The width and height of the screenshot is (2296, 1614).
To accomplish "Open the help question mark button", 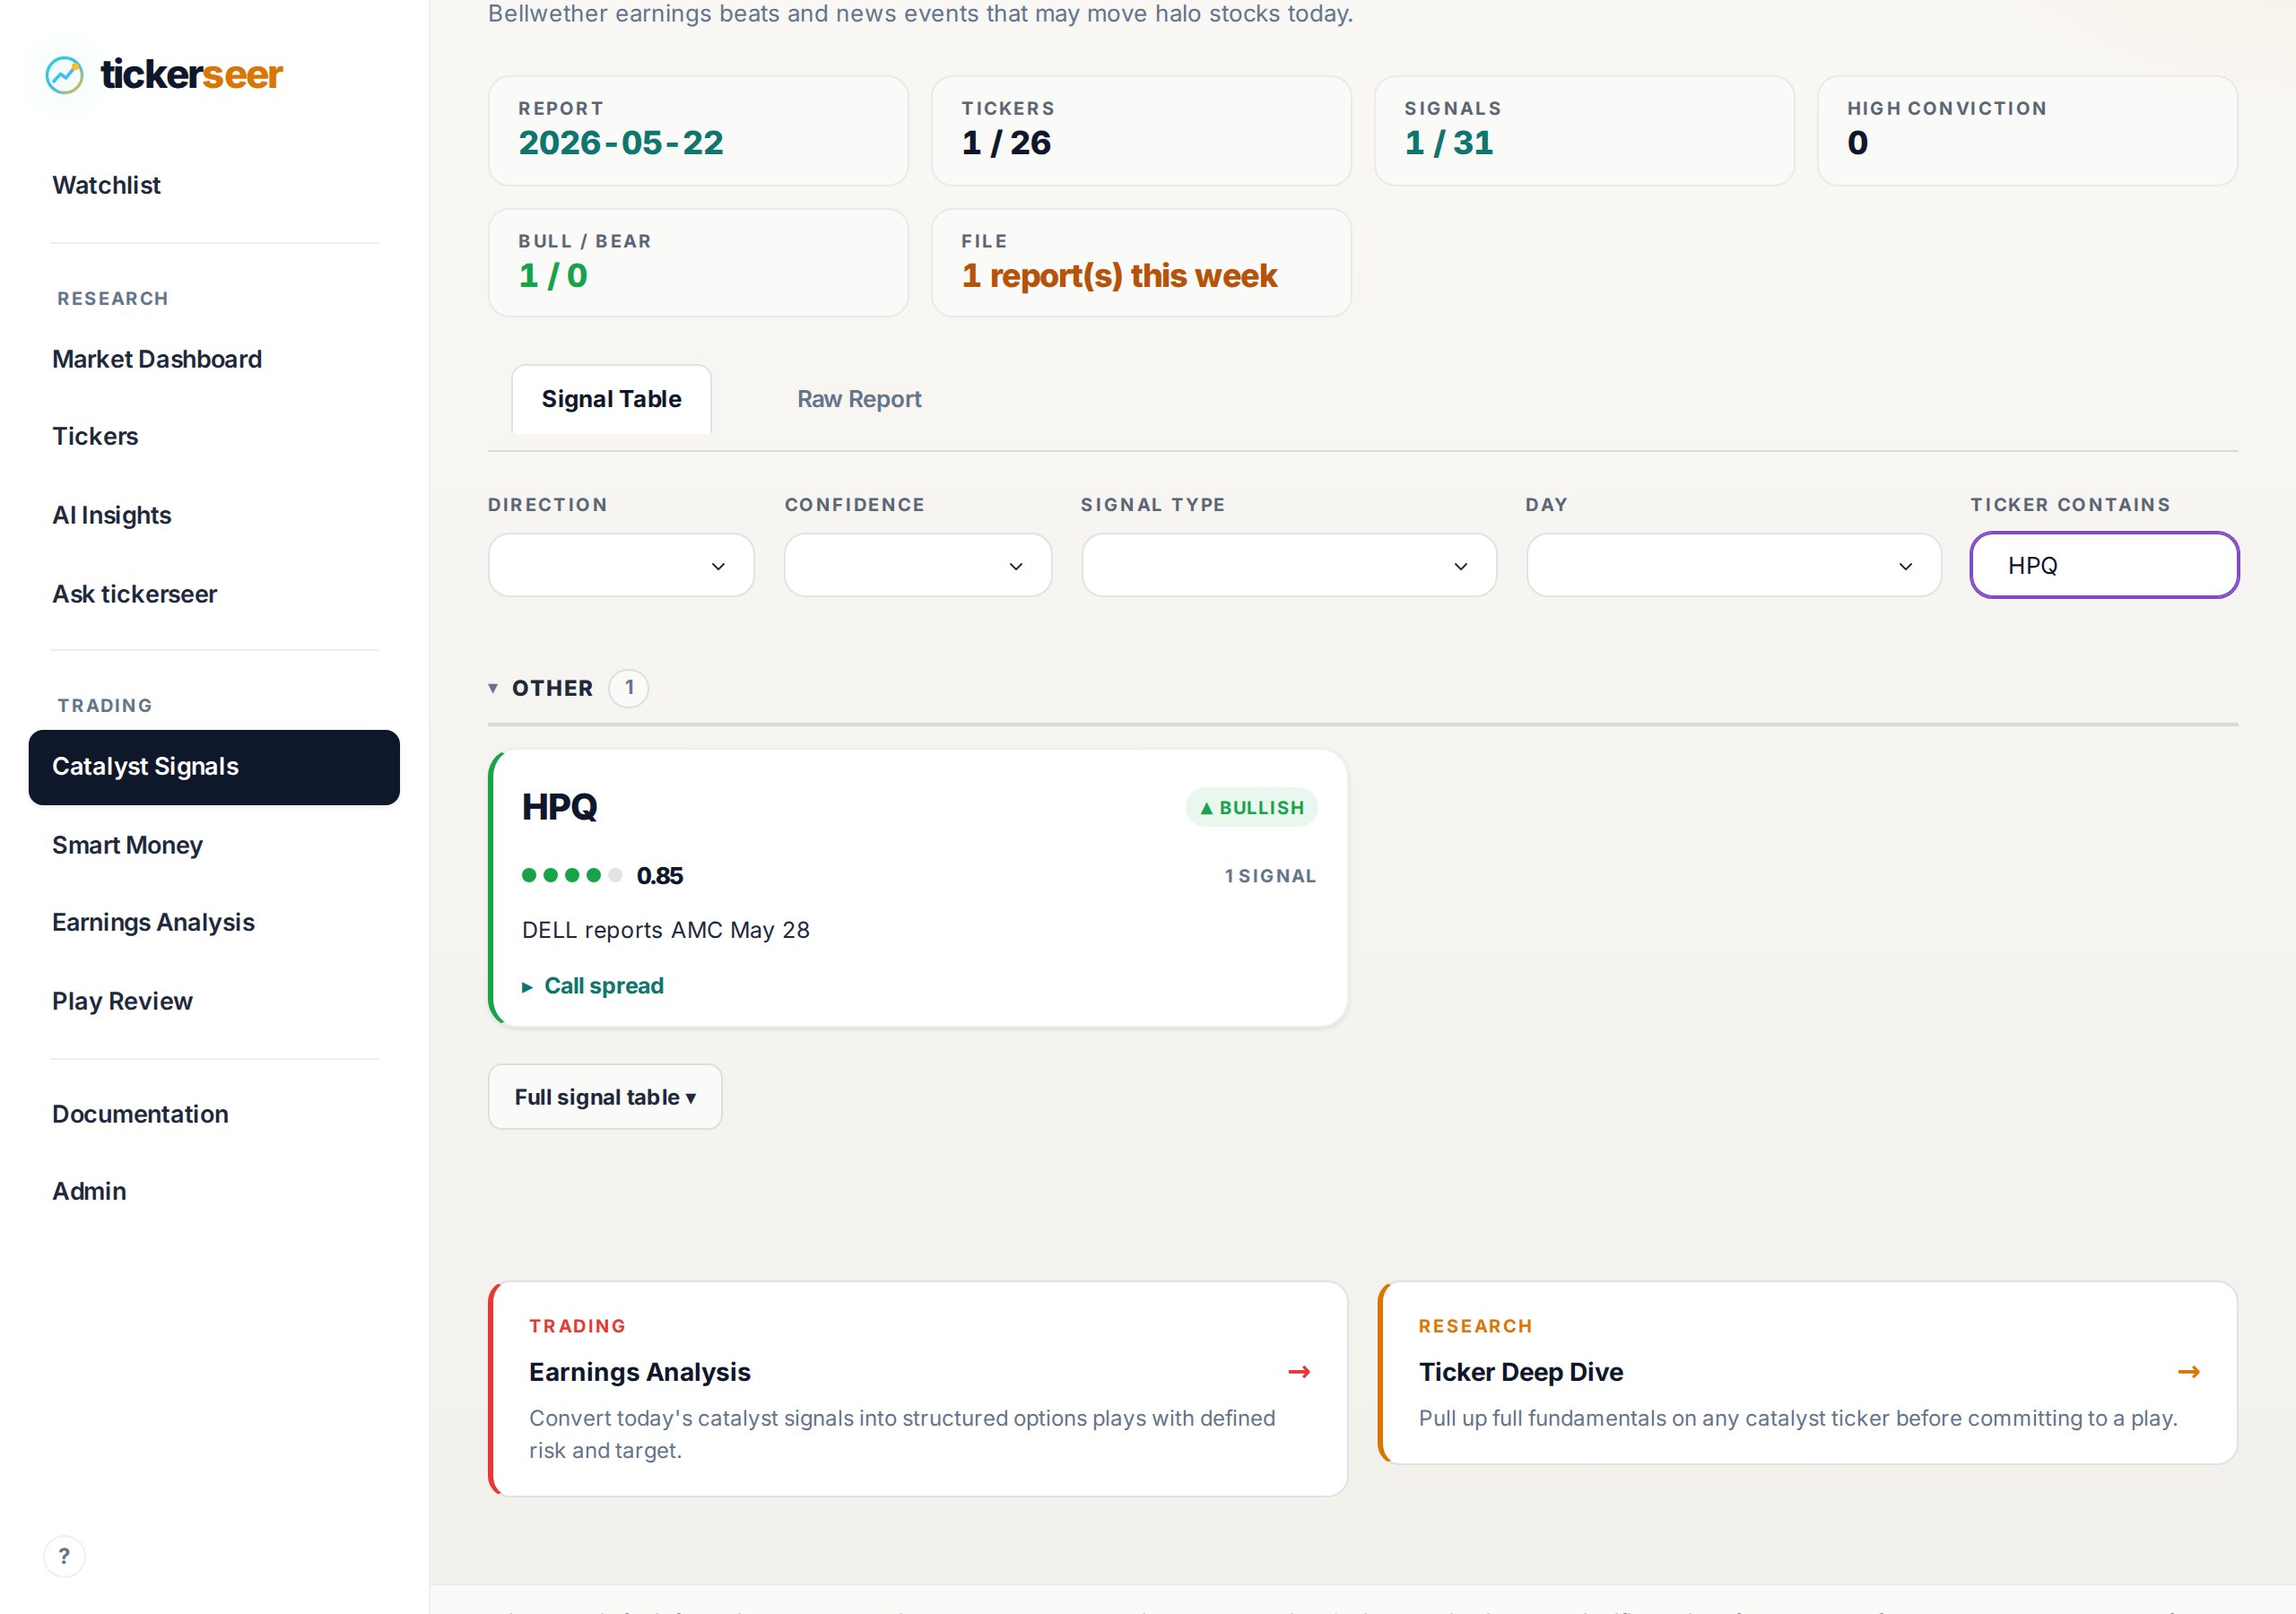I will click(64, 1556).
